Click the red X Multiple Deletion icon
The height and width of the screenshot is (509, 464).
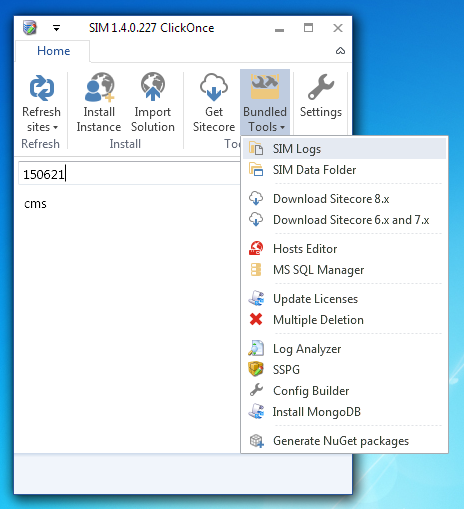point(256,319)
